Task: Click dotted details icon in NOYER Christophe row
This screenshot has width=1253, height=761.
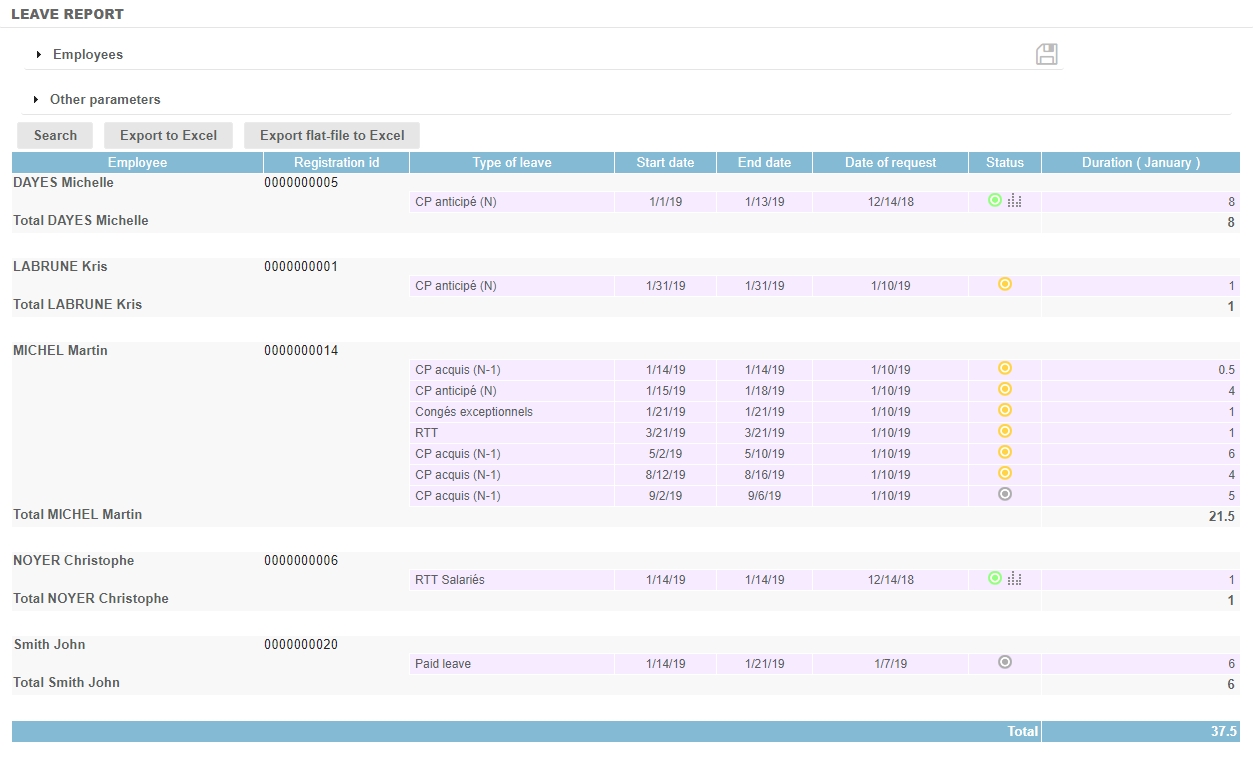Action: (1015, 579)
